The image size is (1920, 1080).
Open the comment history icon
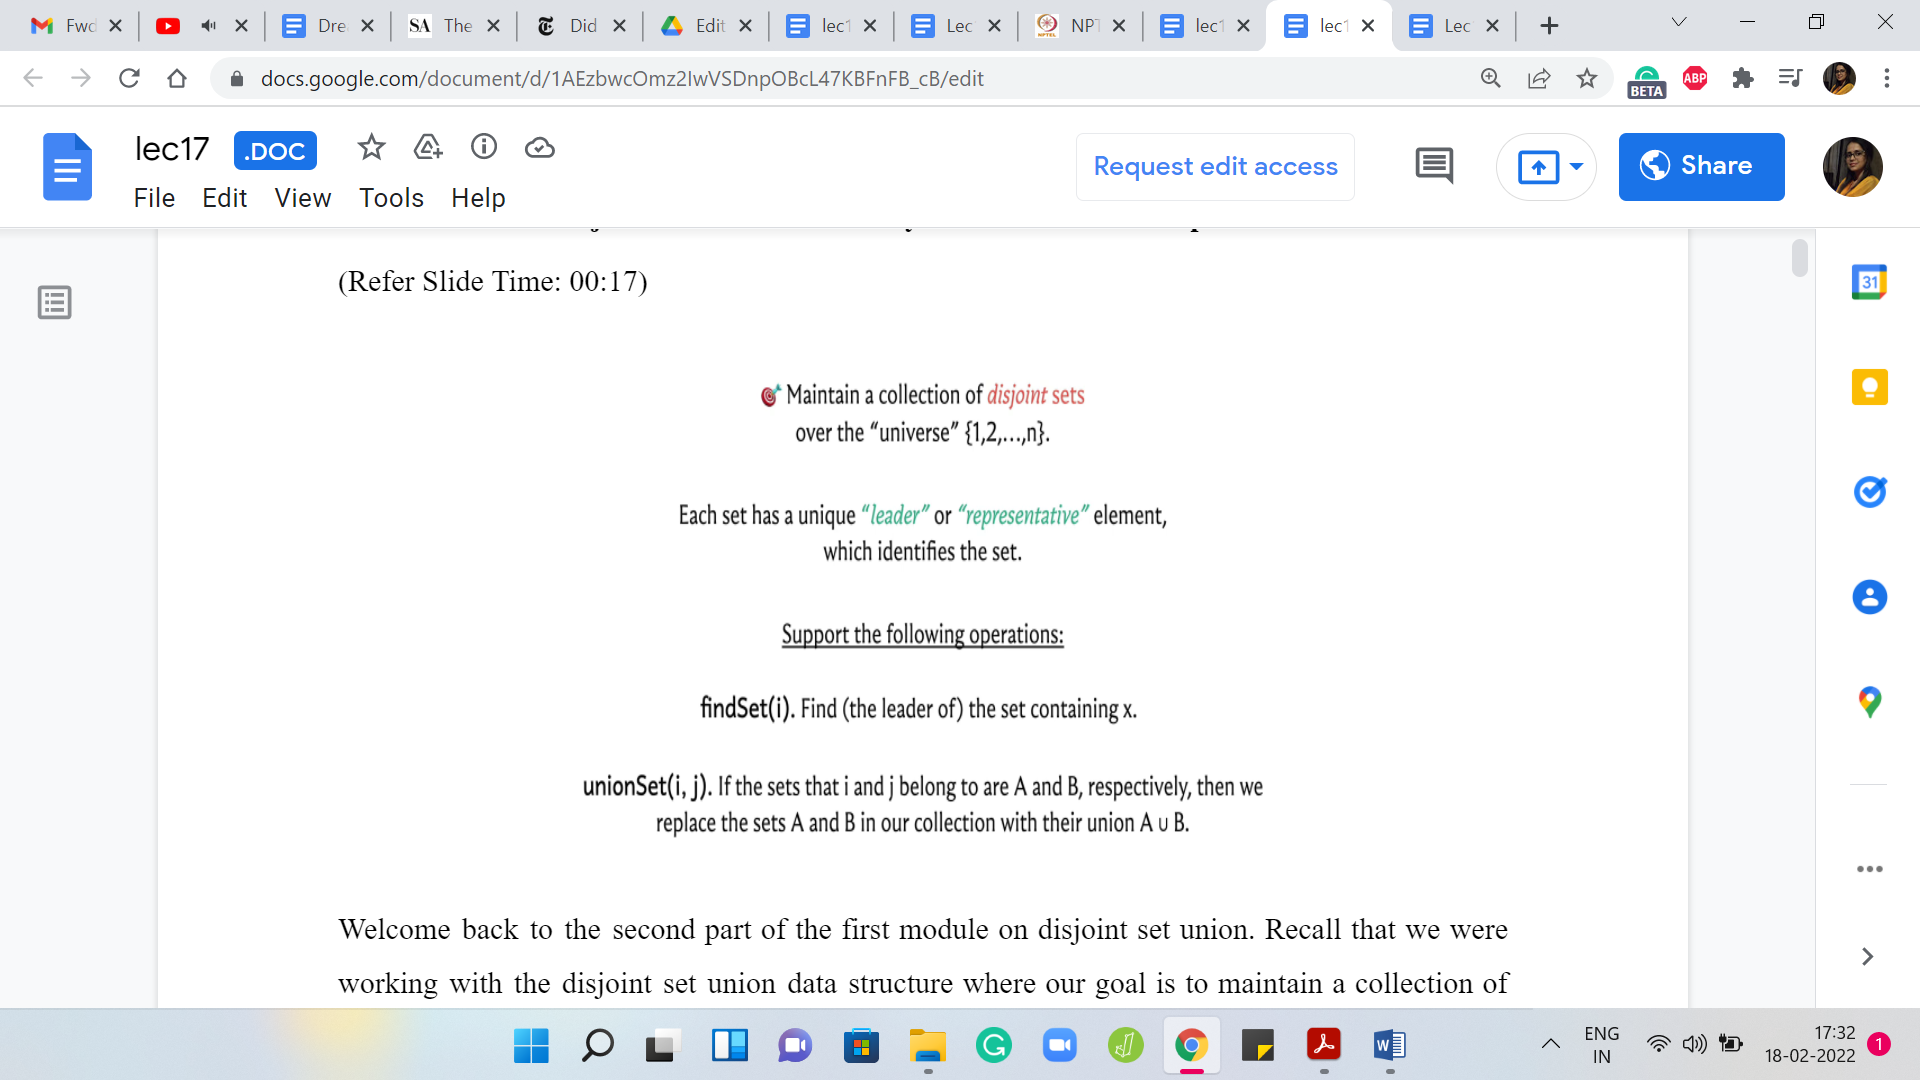(1434, 166)
